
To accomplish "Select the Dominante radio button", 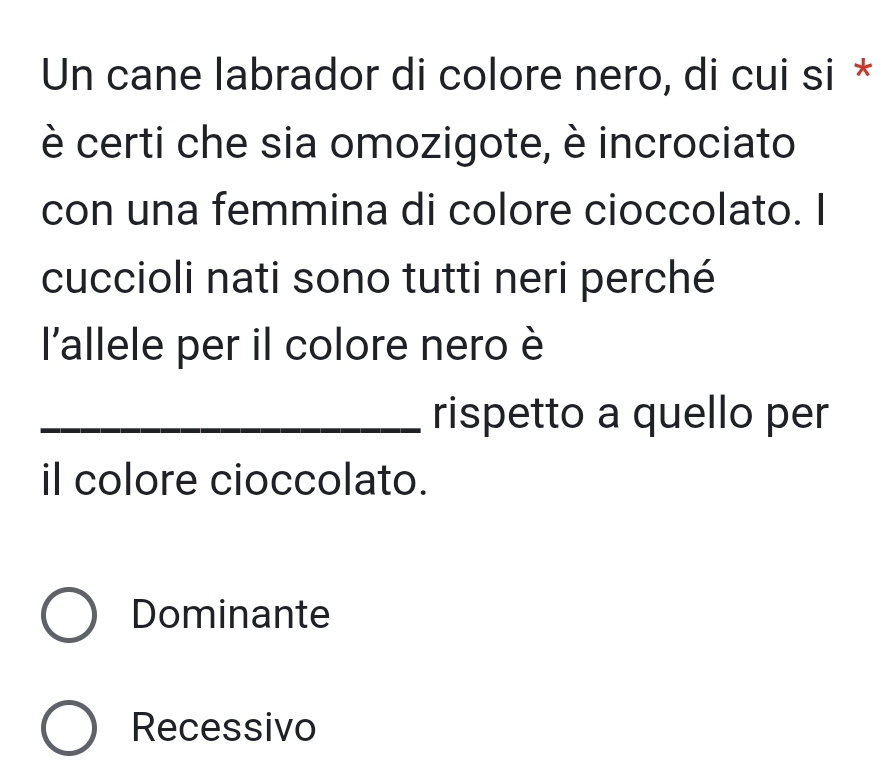I will [x=70, y=614].
